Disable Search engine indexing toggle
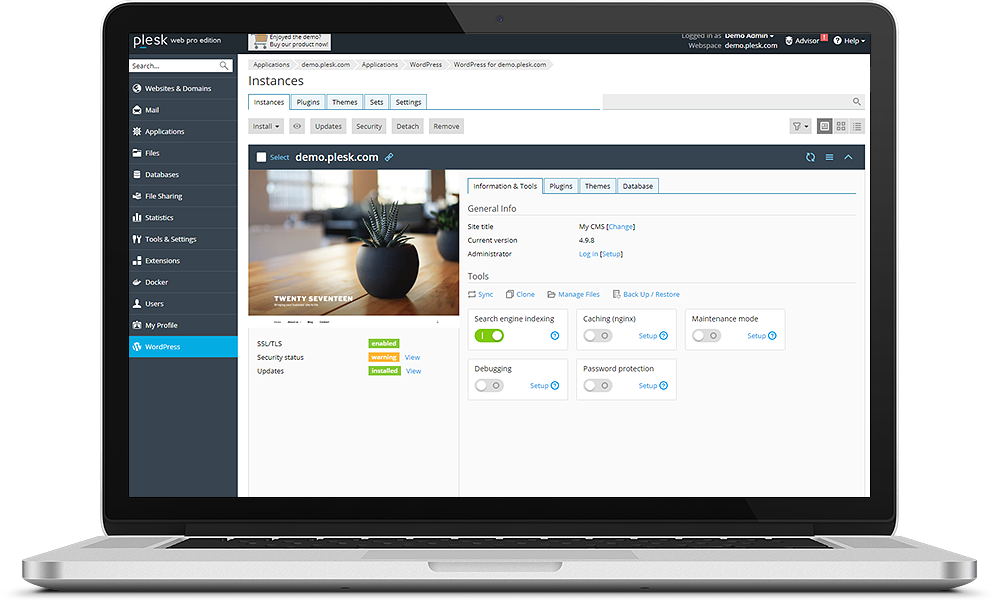This screenshot has width=995, height=601. 489,336
